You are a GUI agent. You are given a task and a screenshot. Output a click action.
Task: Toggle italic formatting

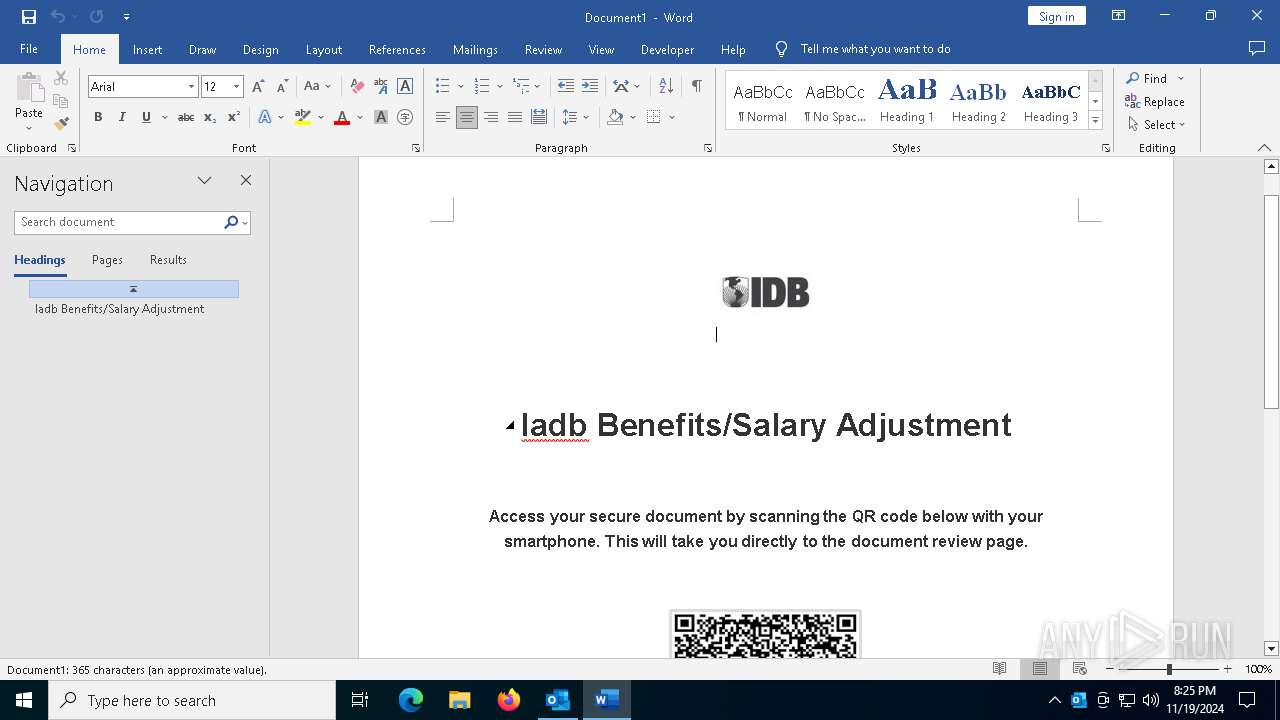click(122, 117)
